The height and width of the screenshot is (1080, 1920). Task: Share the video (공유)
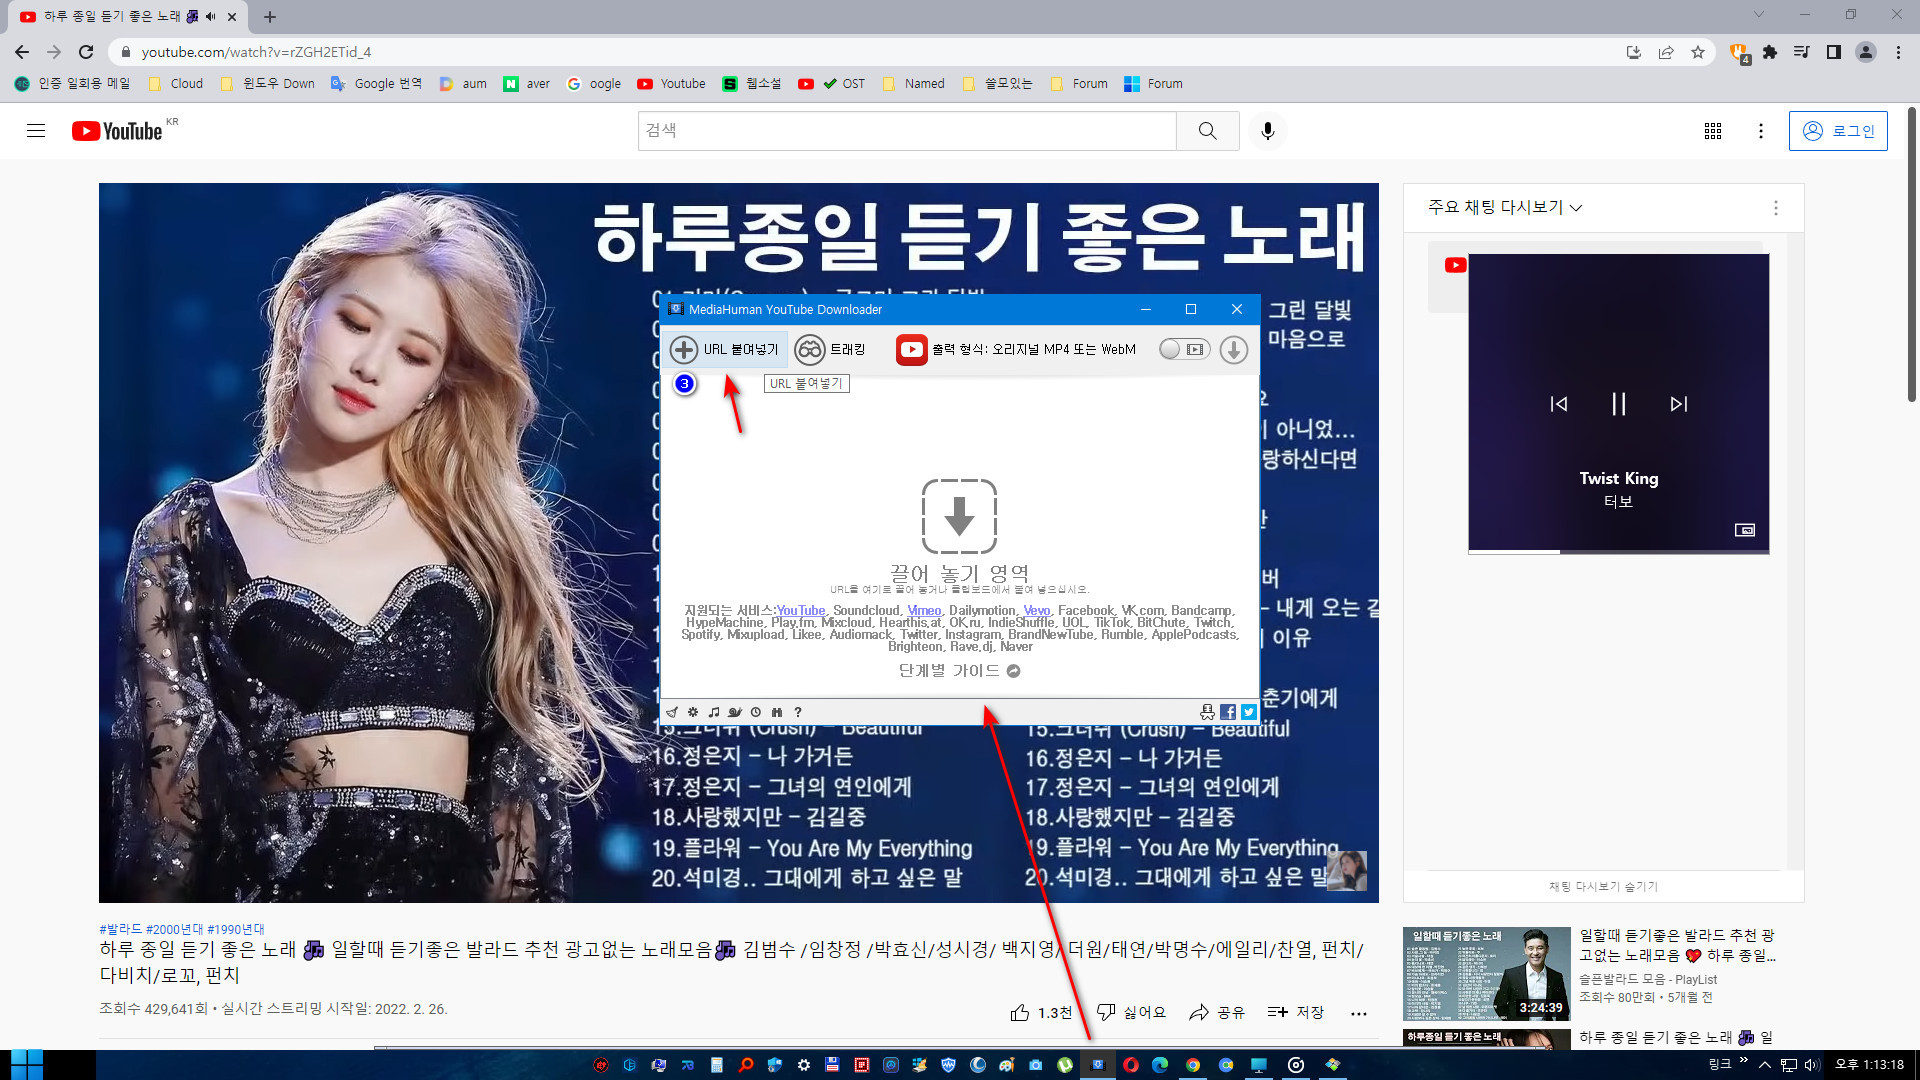click(1217, 1013)
